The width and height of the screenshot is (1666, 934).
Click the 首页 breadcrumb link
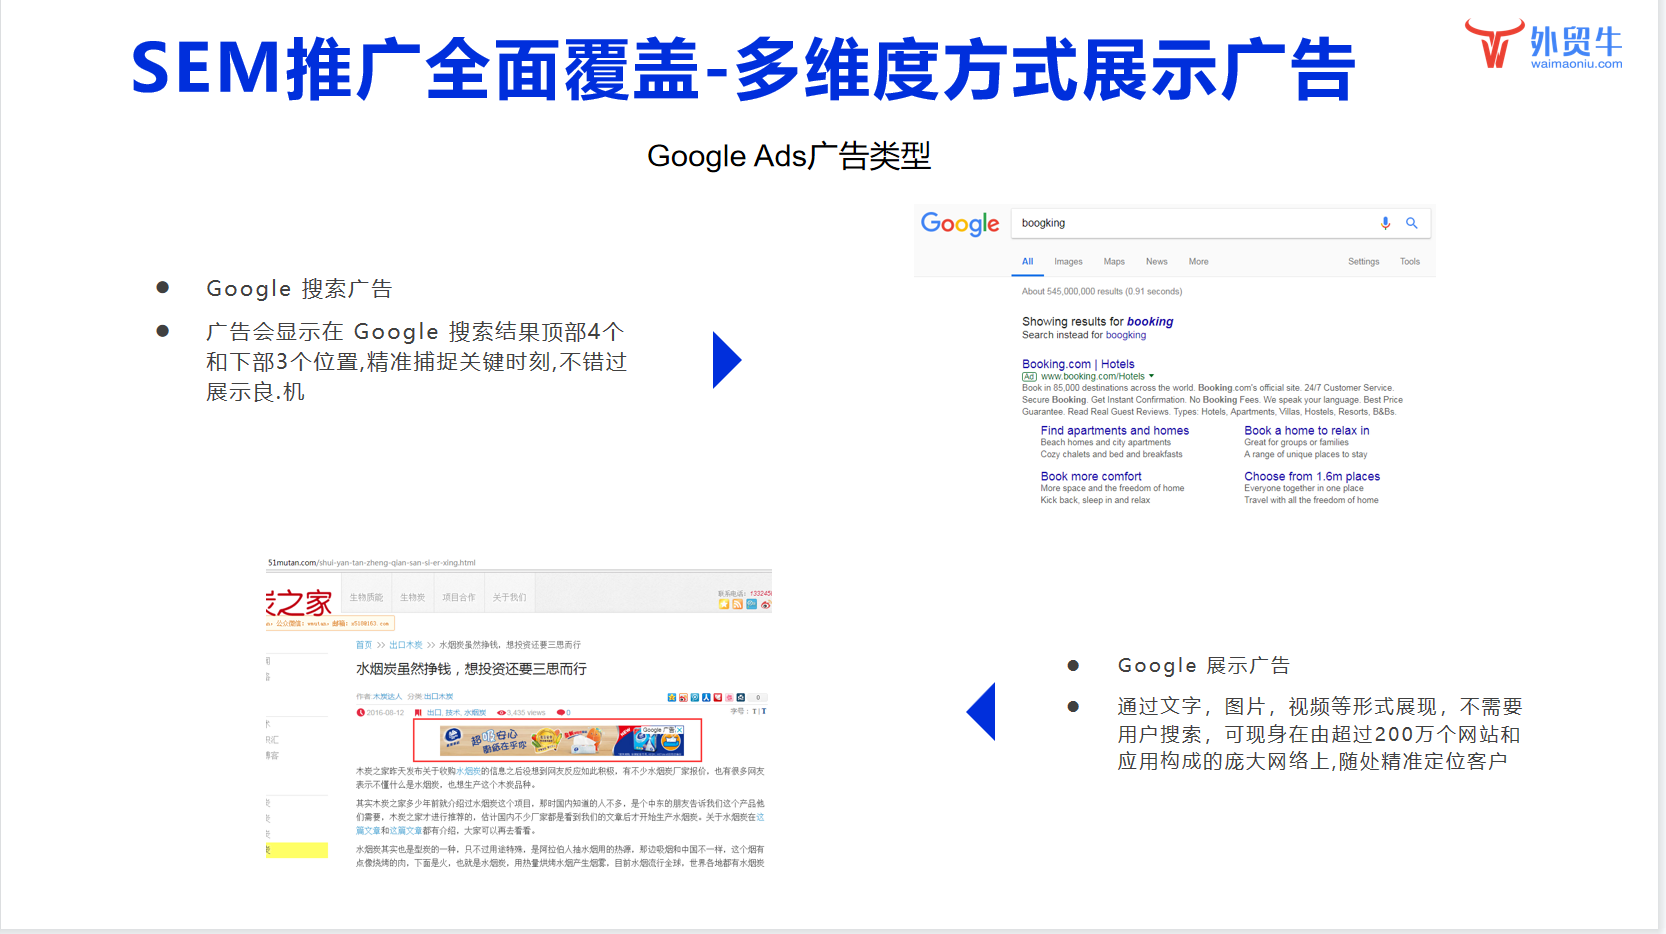pos(364,645)
